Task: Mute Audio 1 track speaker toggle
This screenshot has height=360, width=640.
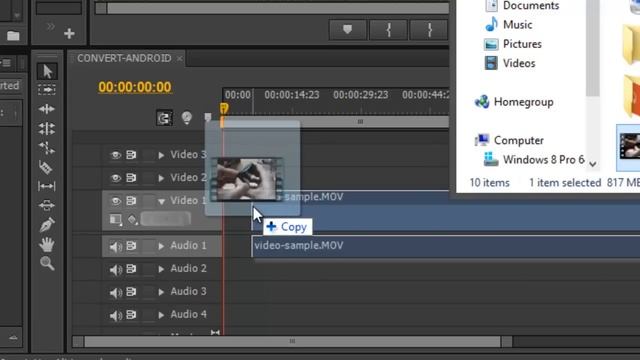Action: tap(116, 246)
